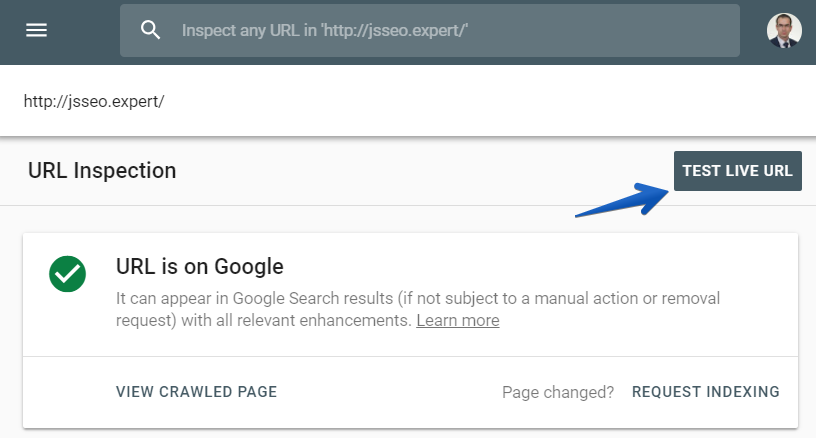Follow the Learn more link
The width and height of the screenshot is (816, 438).
[457, 321]
